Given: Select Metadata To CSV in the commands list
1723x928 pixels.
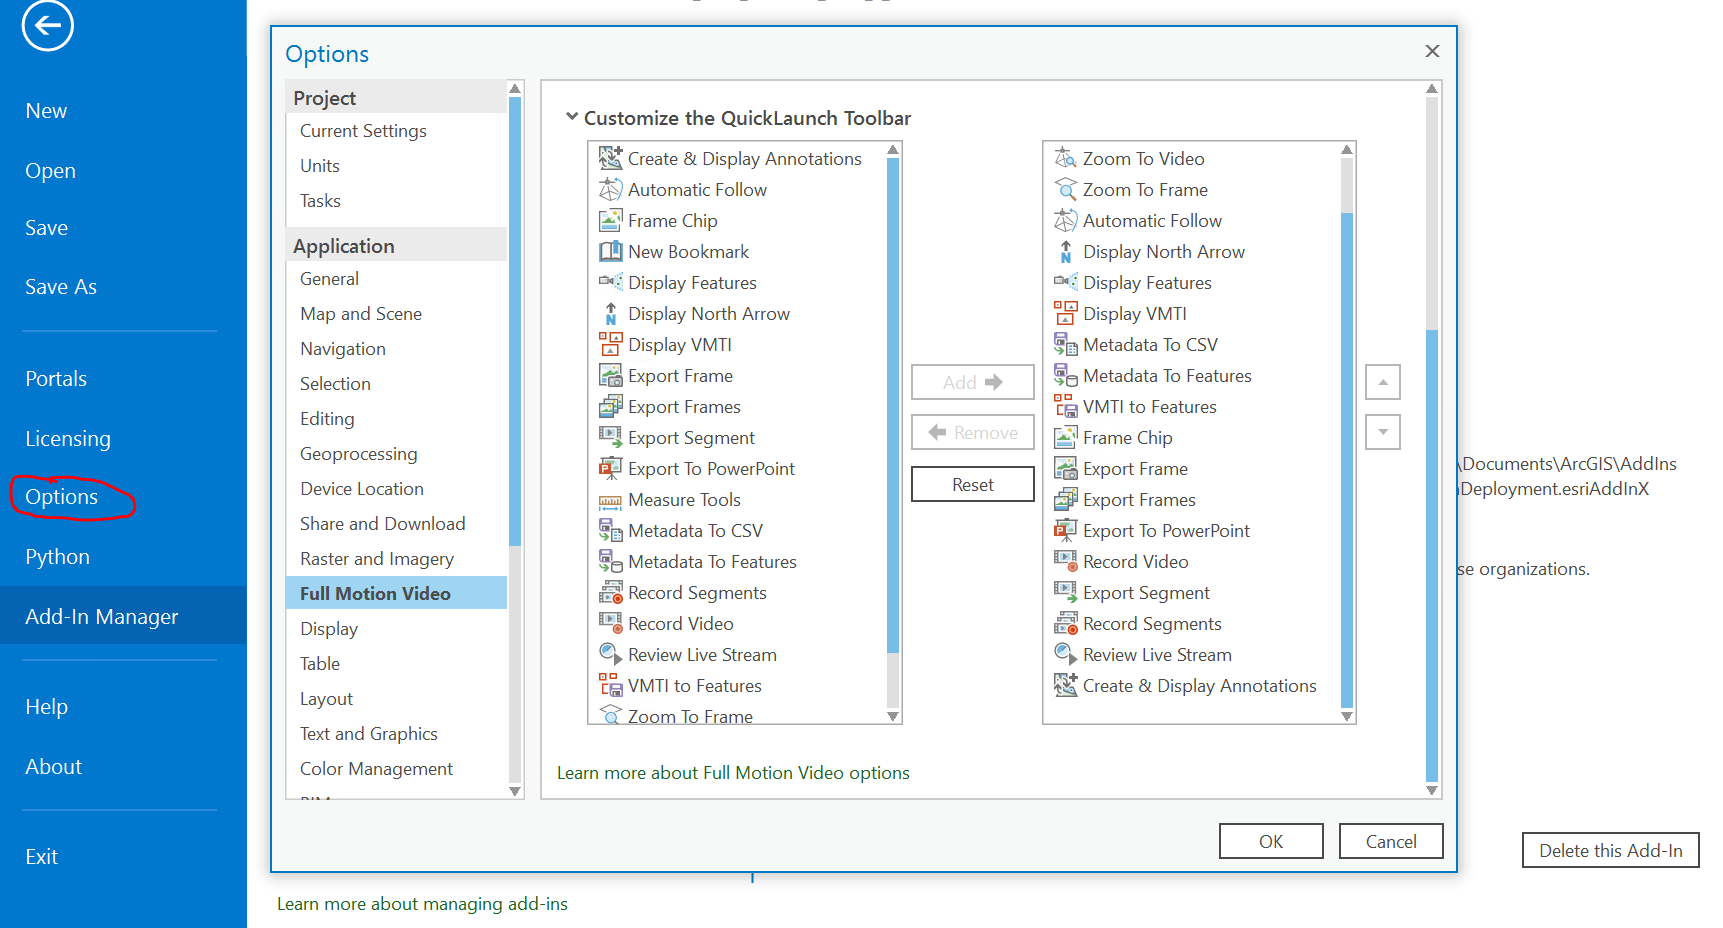Looking at the screenshot, I should point(696,530).
